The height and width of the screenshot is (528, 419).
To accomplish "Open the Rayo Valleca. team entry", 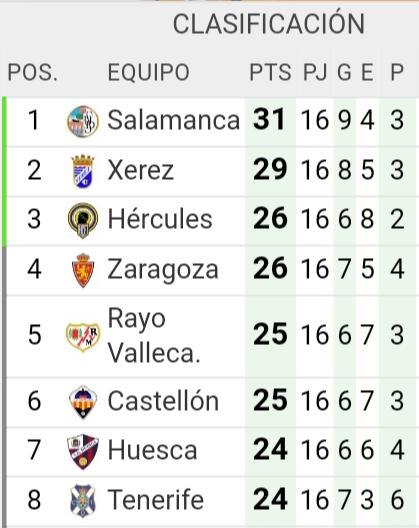I will 154,335.
